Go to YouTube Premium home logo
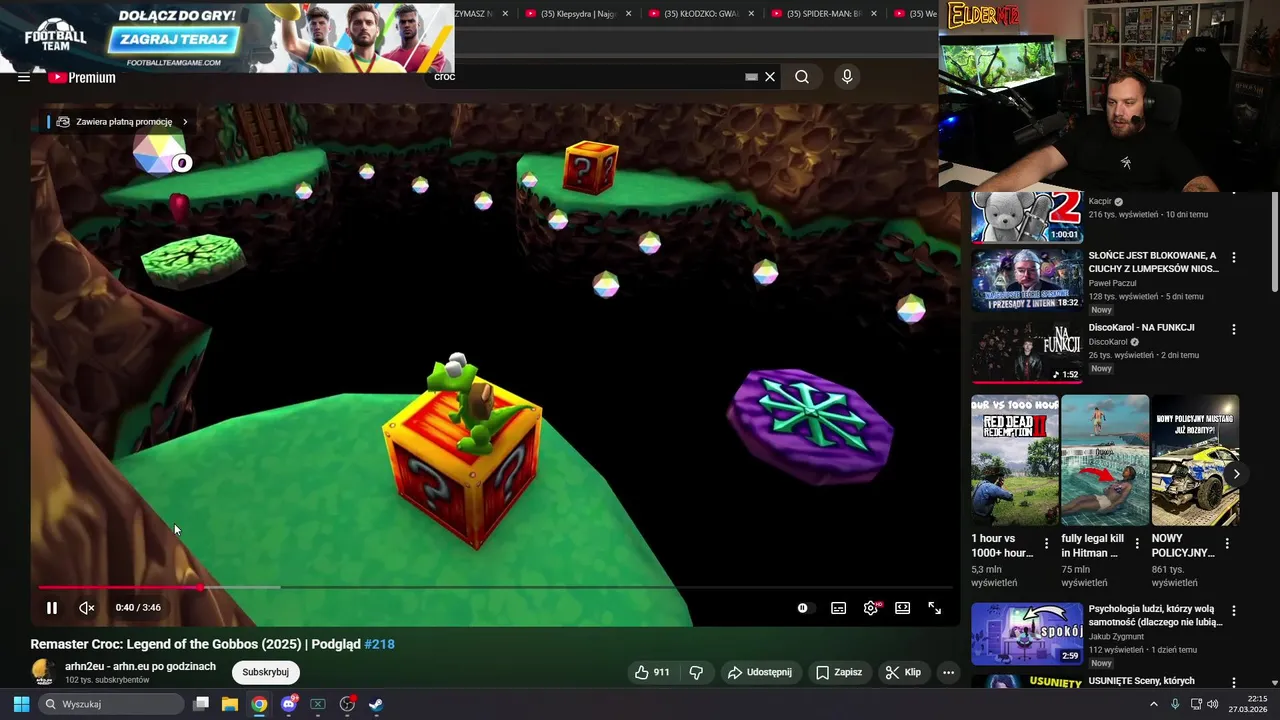 [81, 77]
